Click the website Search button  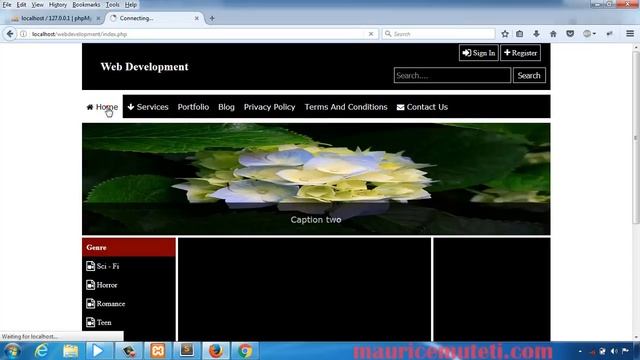pos(529,76)
